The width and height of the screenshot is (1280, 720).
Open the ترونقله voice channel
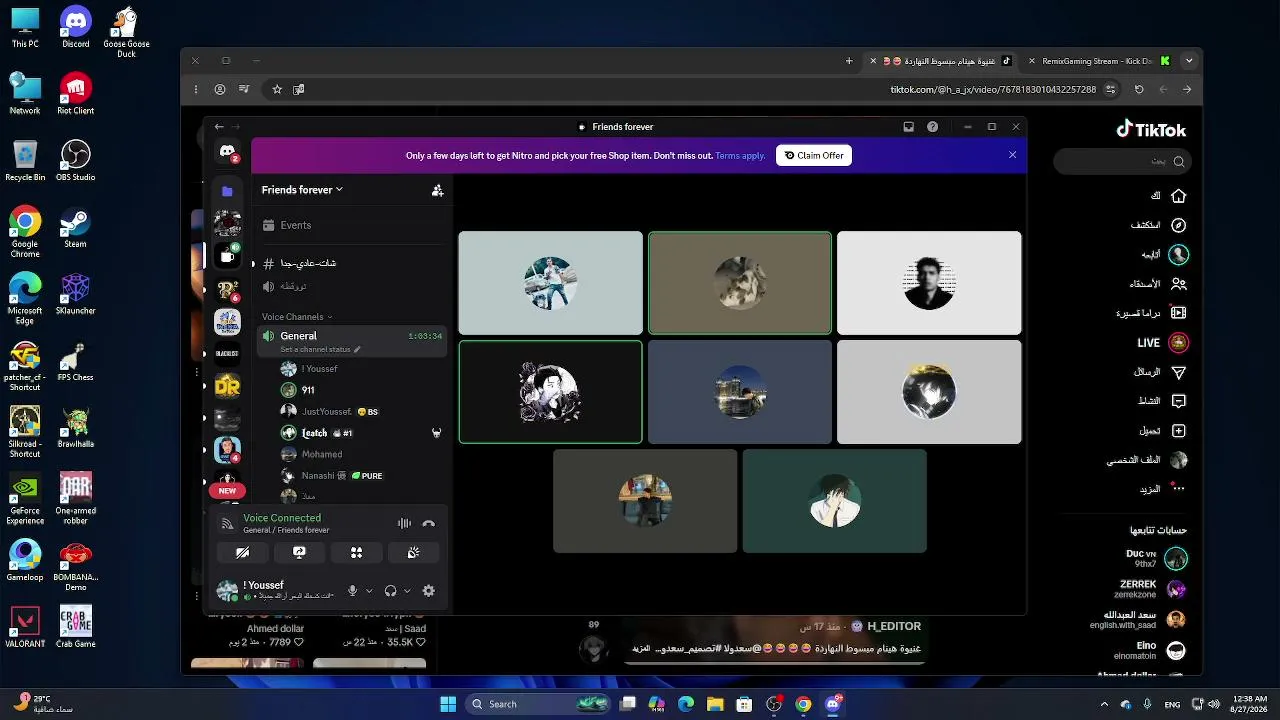(349, 286)
